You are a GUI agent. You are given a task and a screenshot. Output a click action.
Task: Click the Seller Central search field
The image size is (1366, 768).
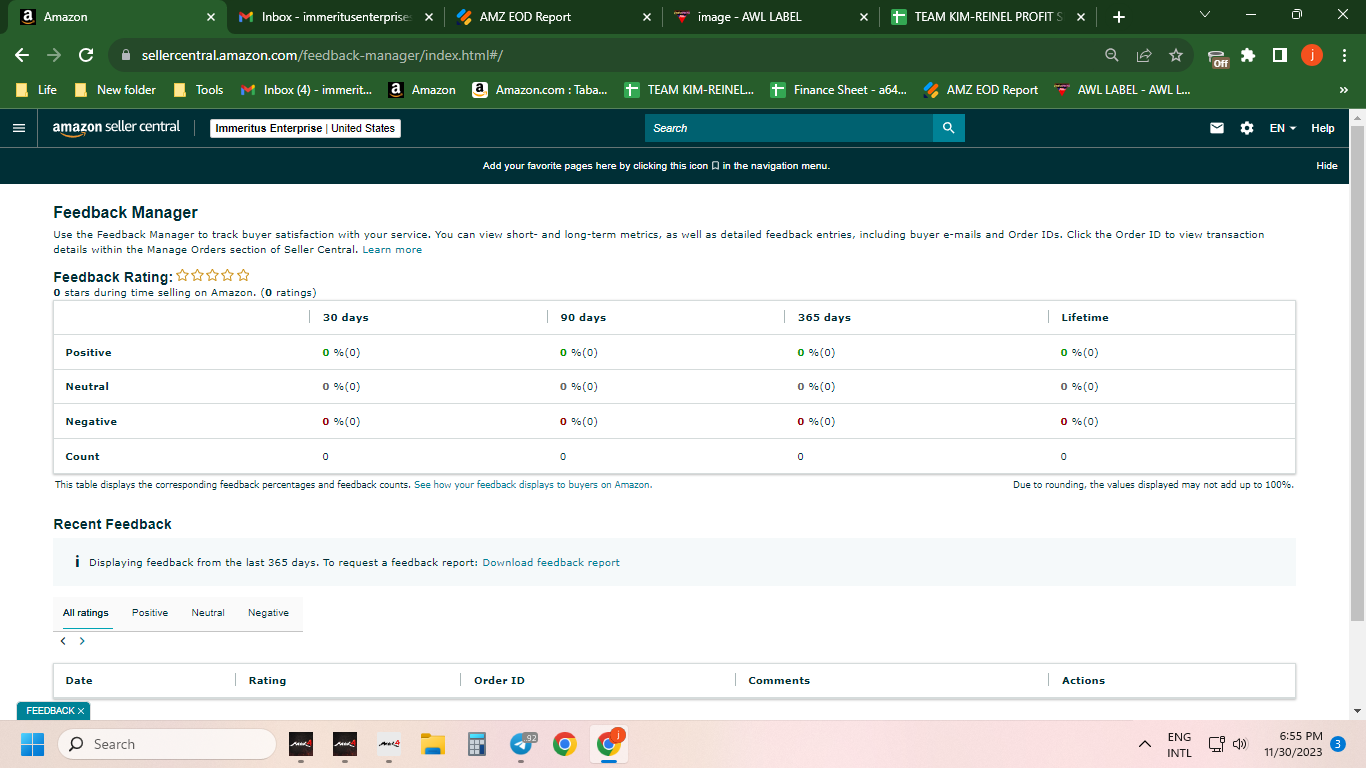[x=789, y=128]
